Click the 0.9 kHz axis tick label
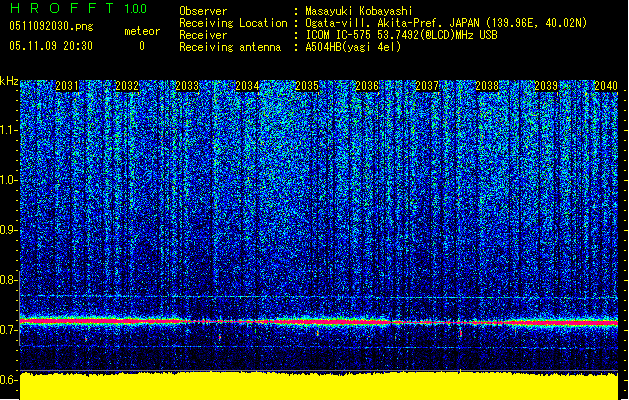Image resolution: width=629 pixels, height=400 pixels. (x=9, y=230)
